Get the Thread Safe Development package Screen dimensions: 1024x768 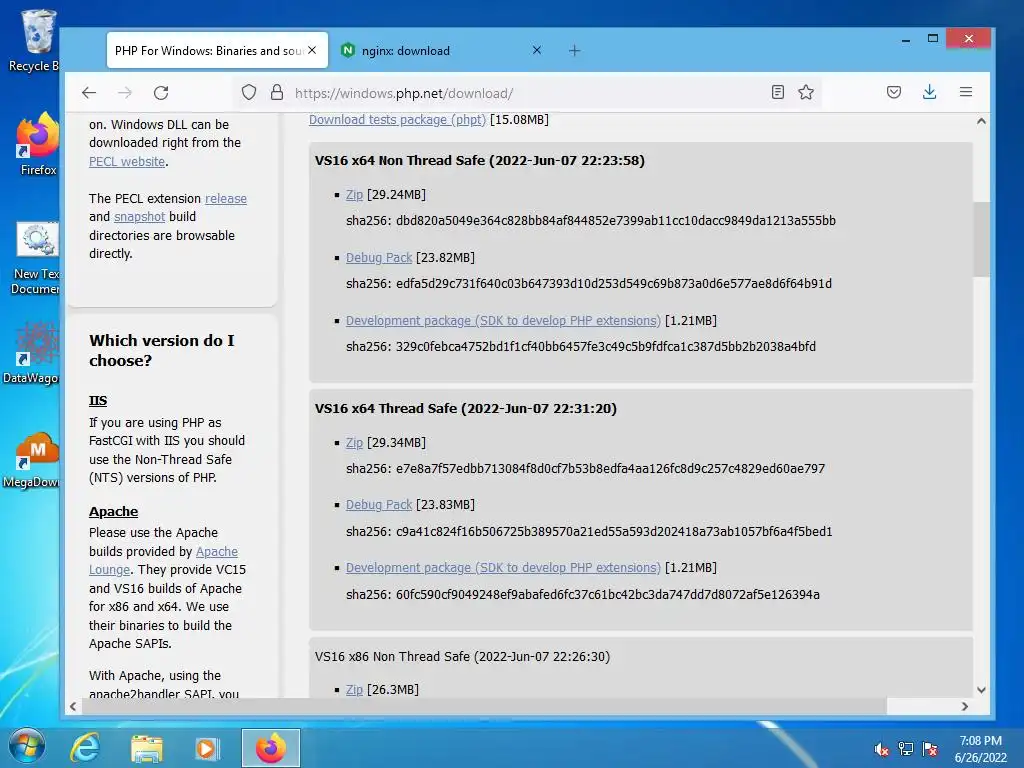[x=503, y=568]
